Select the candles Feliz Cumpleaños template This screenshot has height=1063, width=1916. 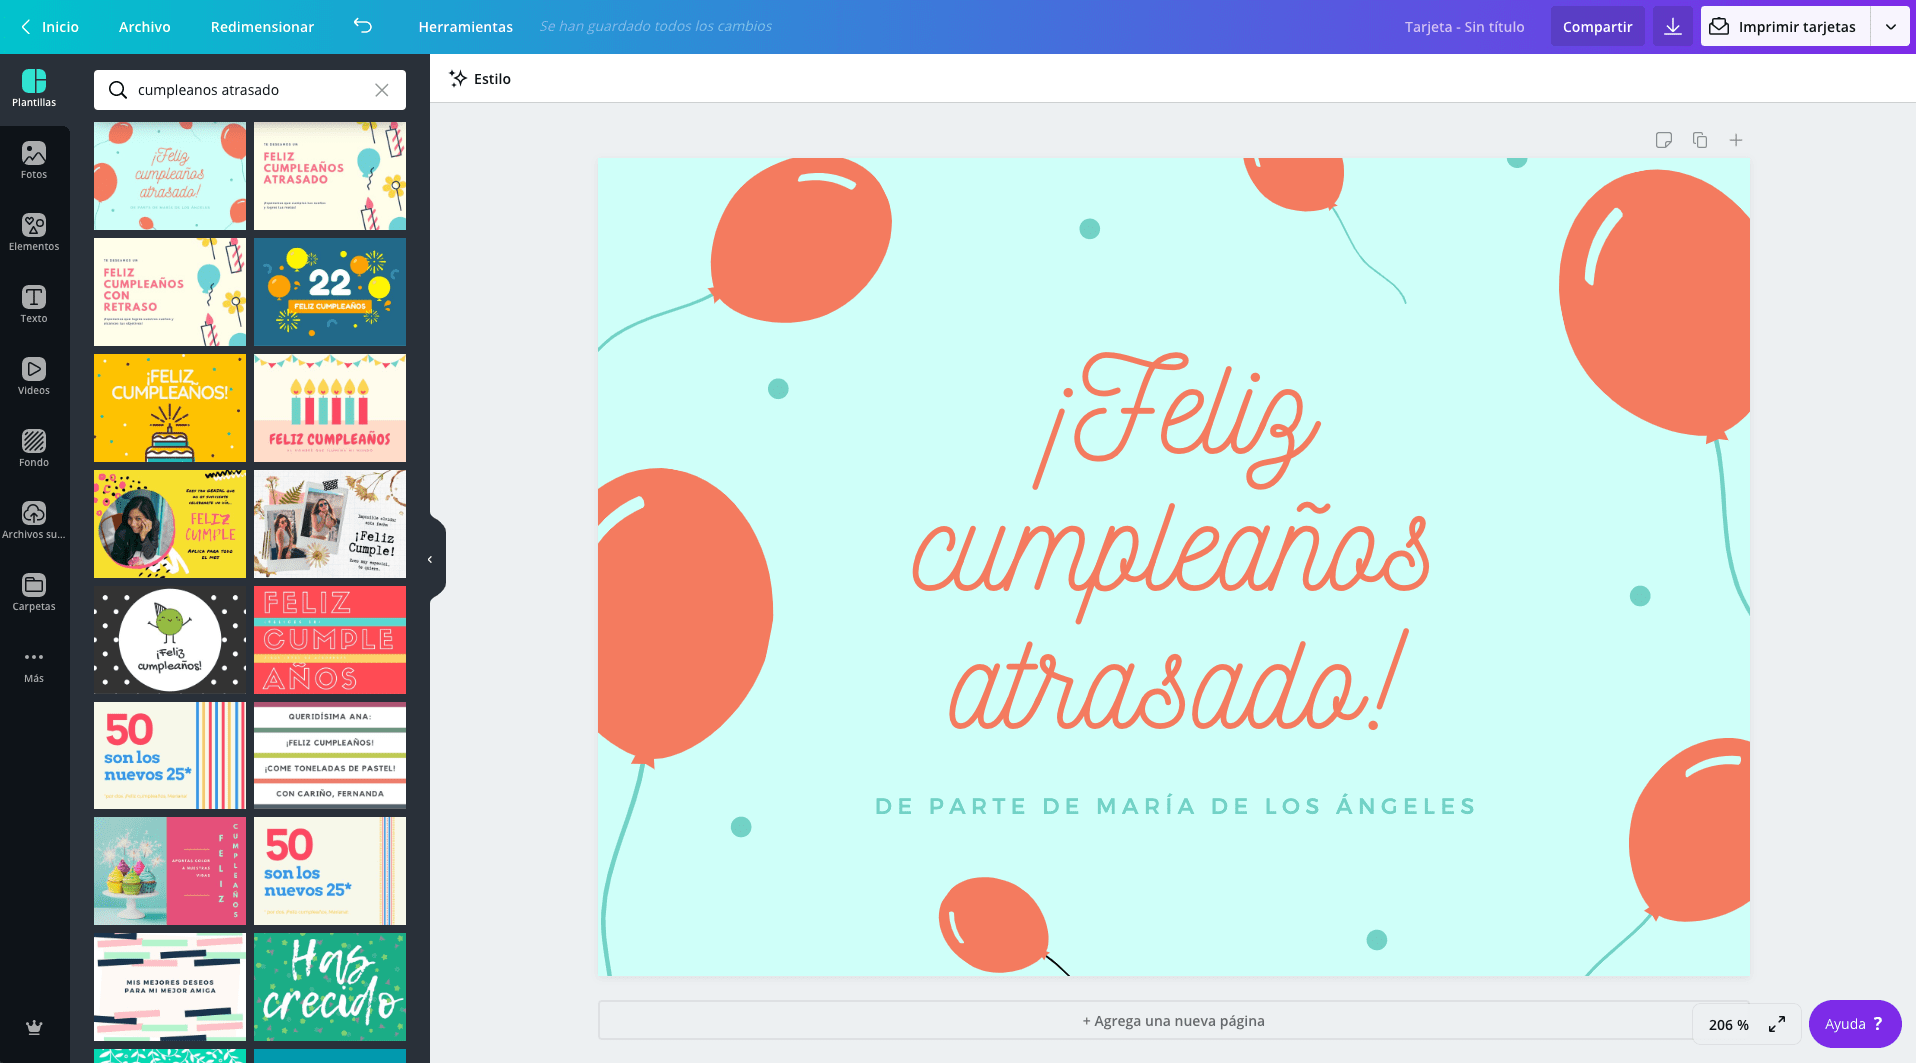pos(330,408)
